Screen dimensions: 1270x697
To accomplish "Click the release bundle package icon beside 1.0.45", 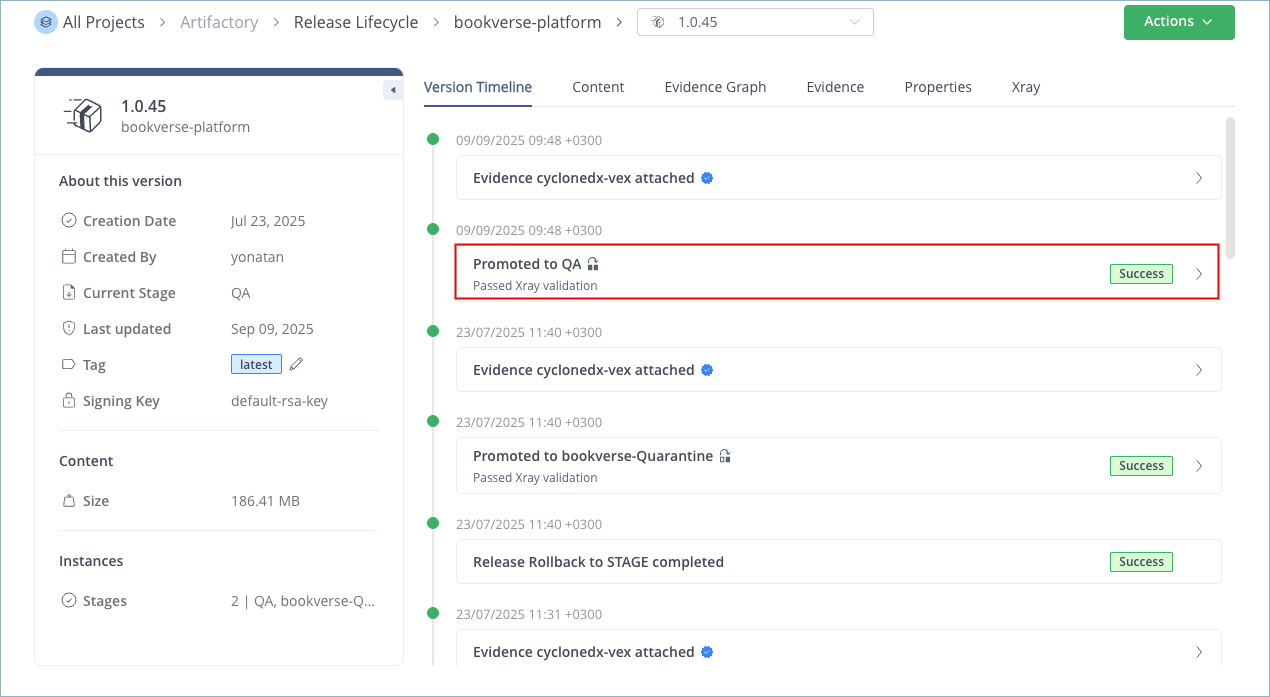I will (84, 115).
